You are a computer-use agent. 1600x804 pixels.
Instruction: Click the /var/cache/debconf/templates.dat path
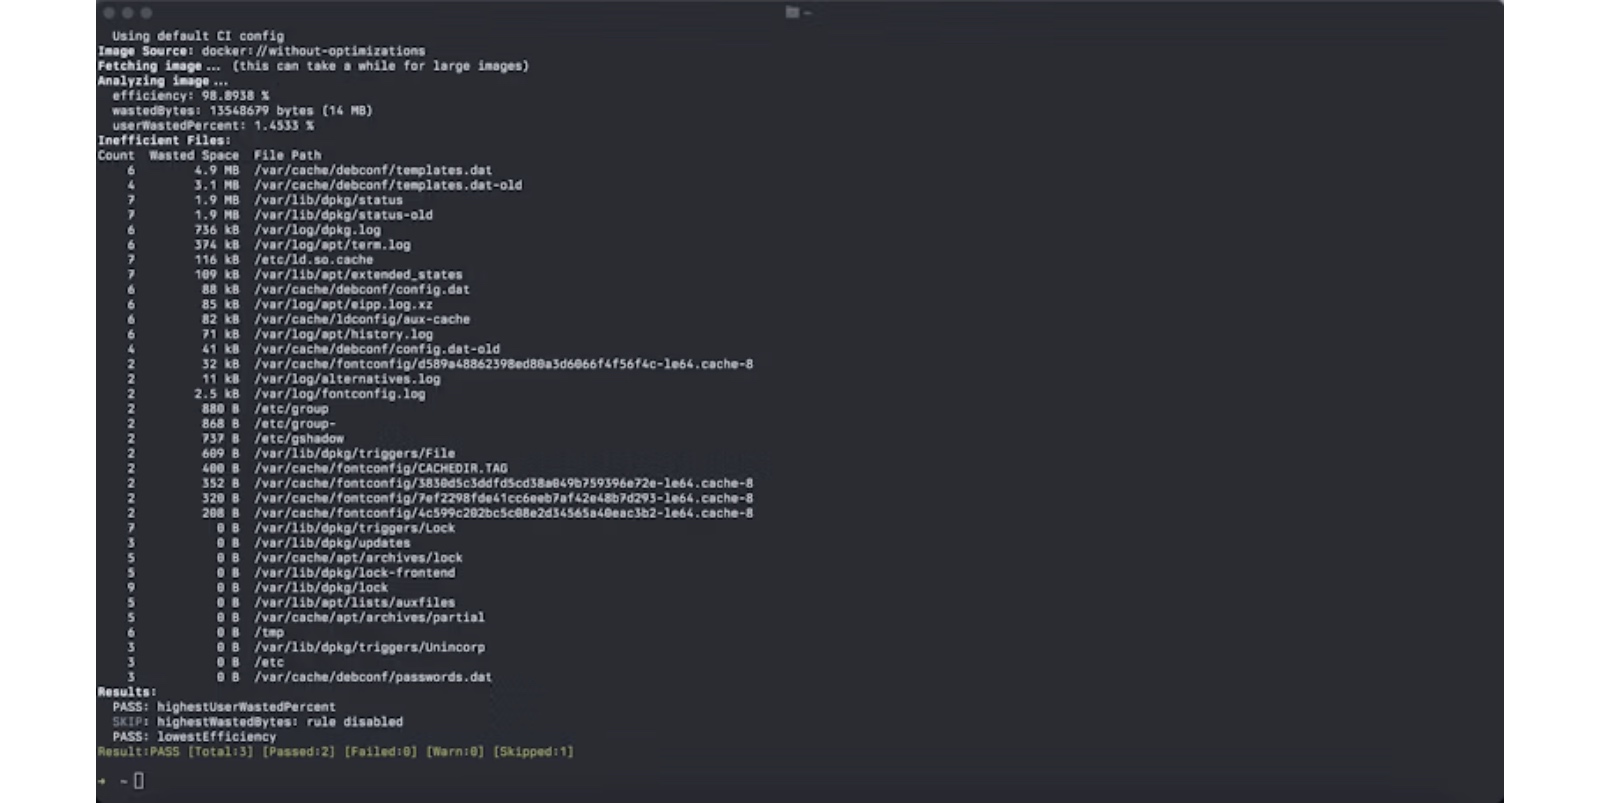(x=373, y=171)
